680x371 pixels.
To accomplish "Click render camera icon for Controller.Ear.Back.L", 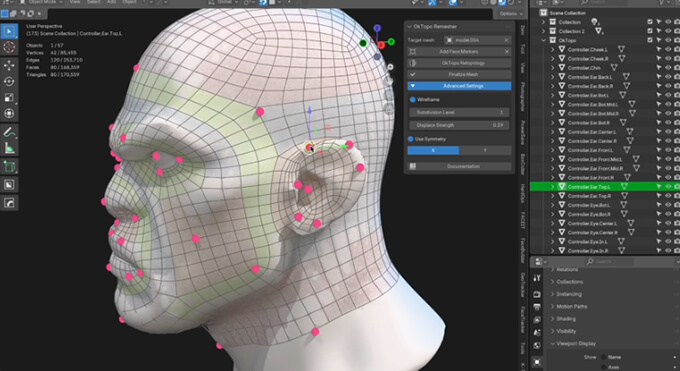I will click(x=677, y=77).
